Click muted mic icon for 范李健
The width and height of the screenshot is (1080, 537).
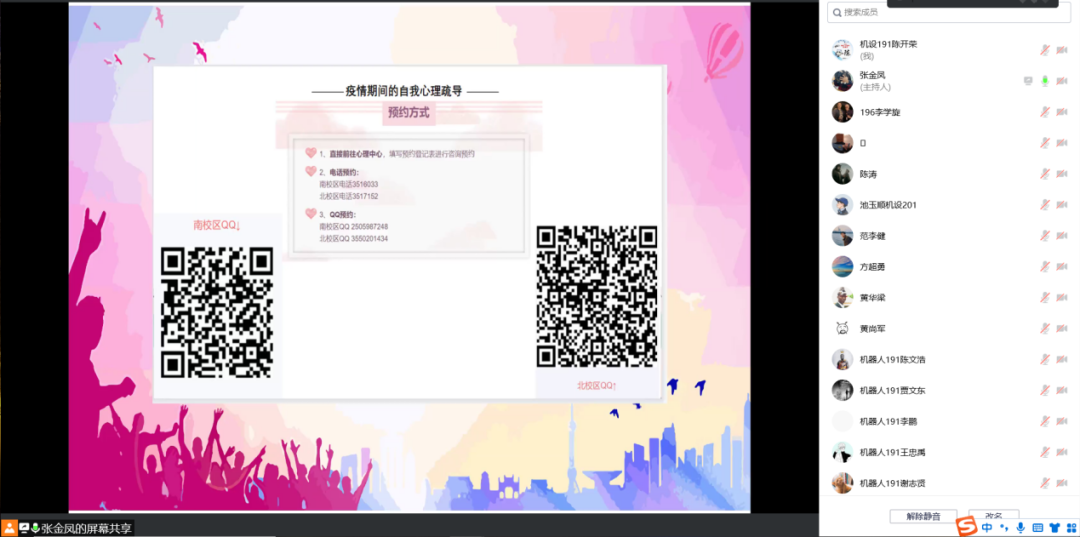tap(1045, 235)
